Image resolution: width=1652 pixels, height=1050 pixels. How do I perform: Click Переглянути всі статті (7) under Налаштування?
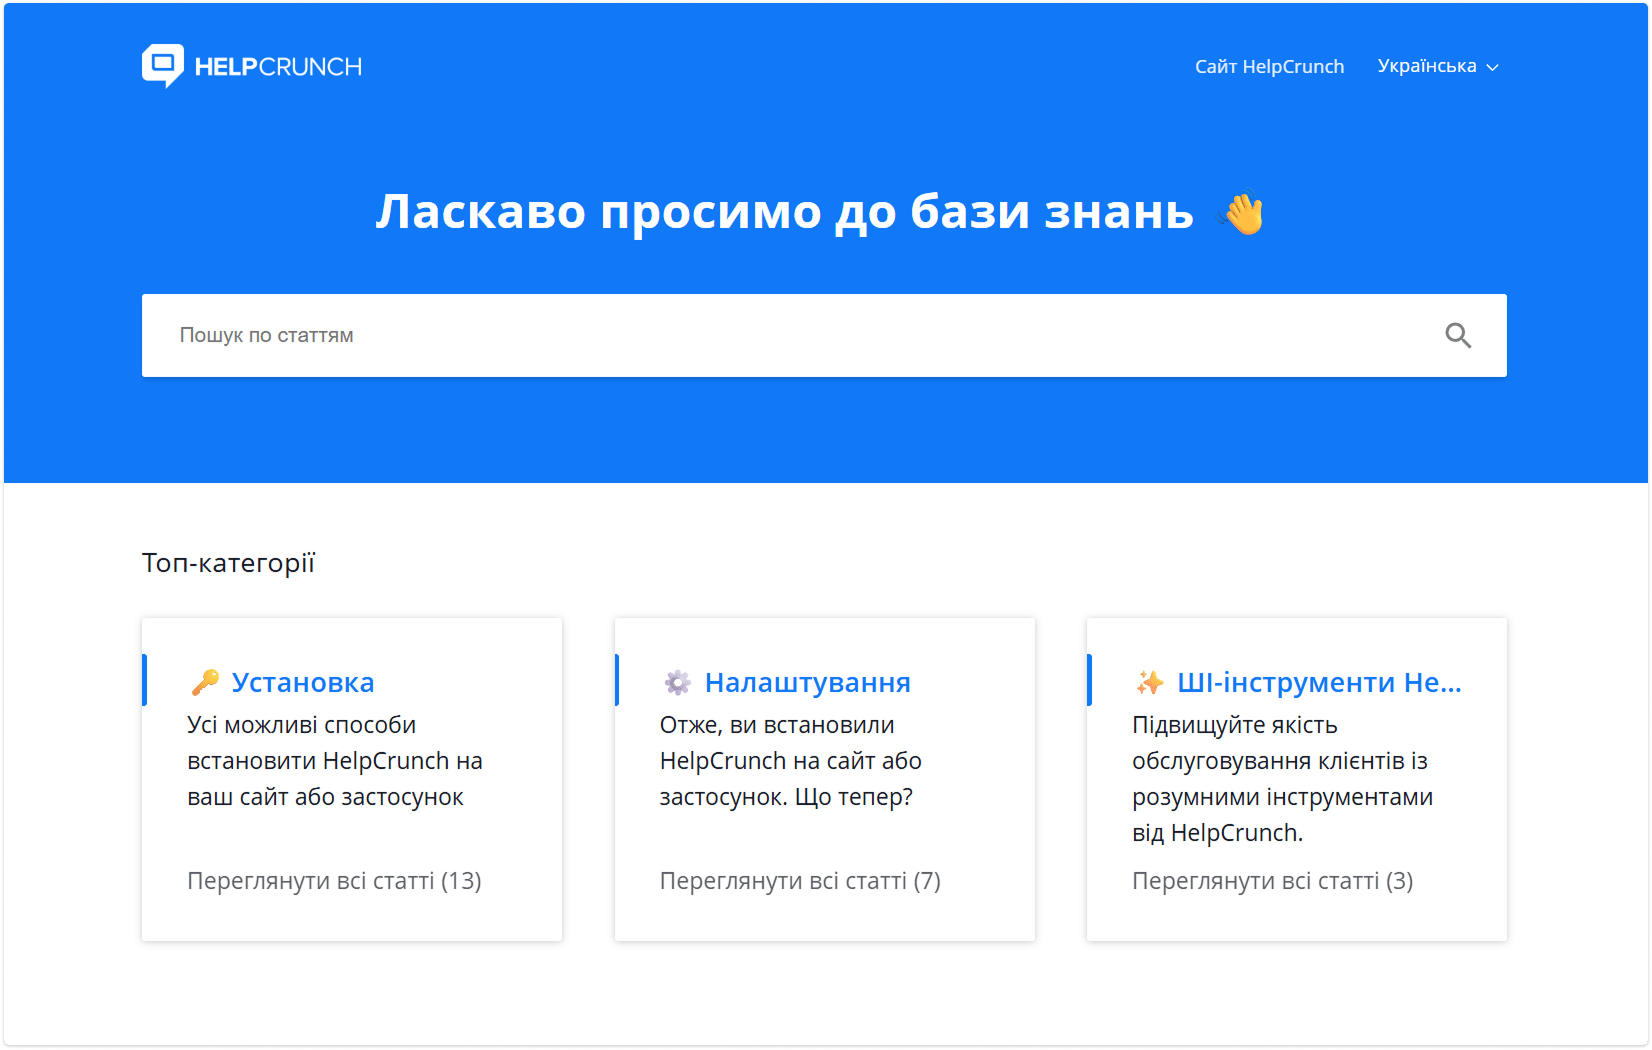click(800, 881)
